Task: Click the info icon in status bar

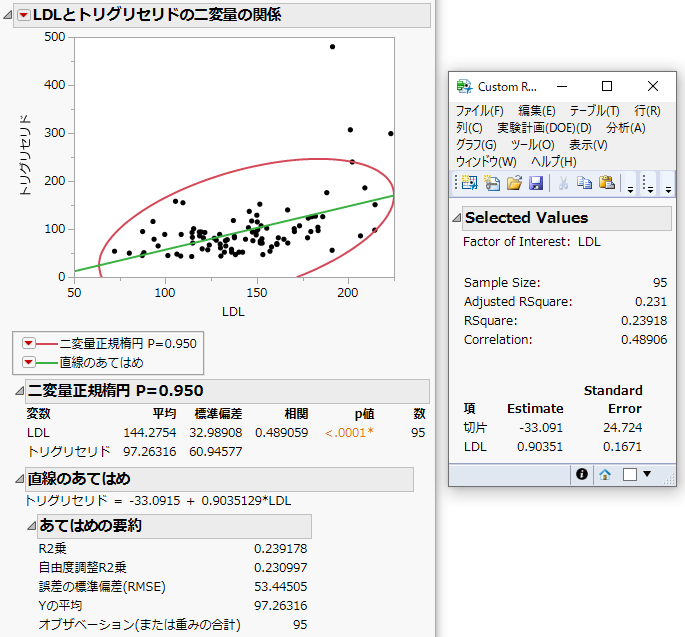Action: click(x=581, y=474)
